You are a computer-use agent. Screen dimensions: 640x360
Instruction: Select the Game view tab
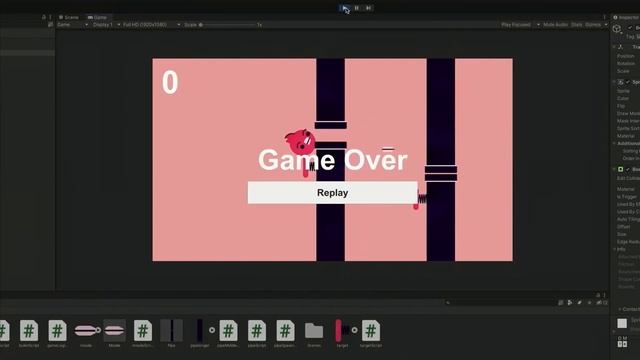[x=97, y=17]
